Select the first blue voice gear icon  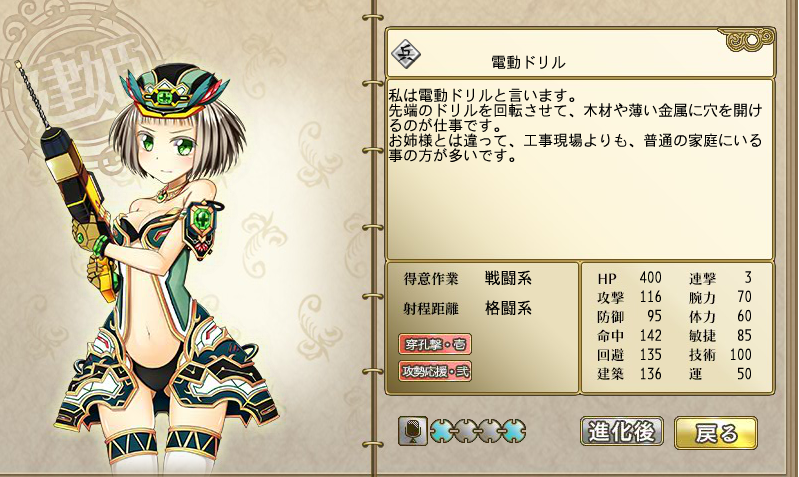point(442,432)
